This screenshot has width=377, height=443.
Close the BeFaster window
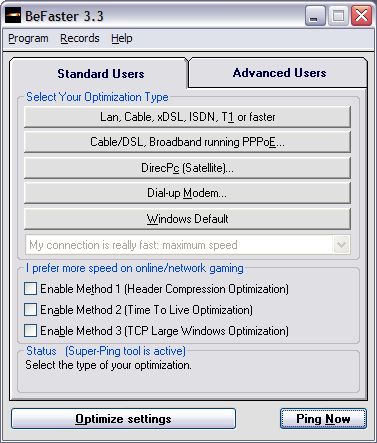click(x=361, y=16)
